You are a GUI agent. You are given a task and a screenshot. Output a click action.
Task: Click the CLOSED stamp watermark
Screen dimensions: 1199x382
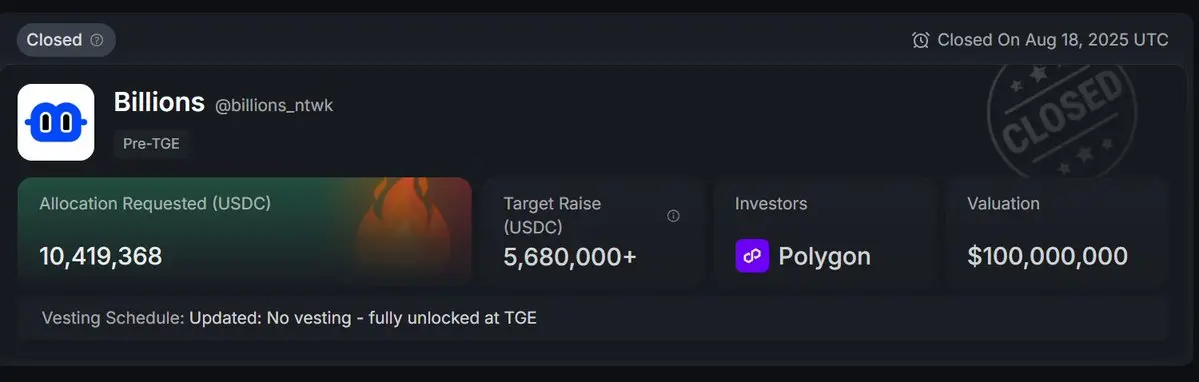1061,116
